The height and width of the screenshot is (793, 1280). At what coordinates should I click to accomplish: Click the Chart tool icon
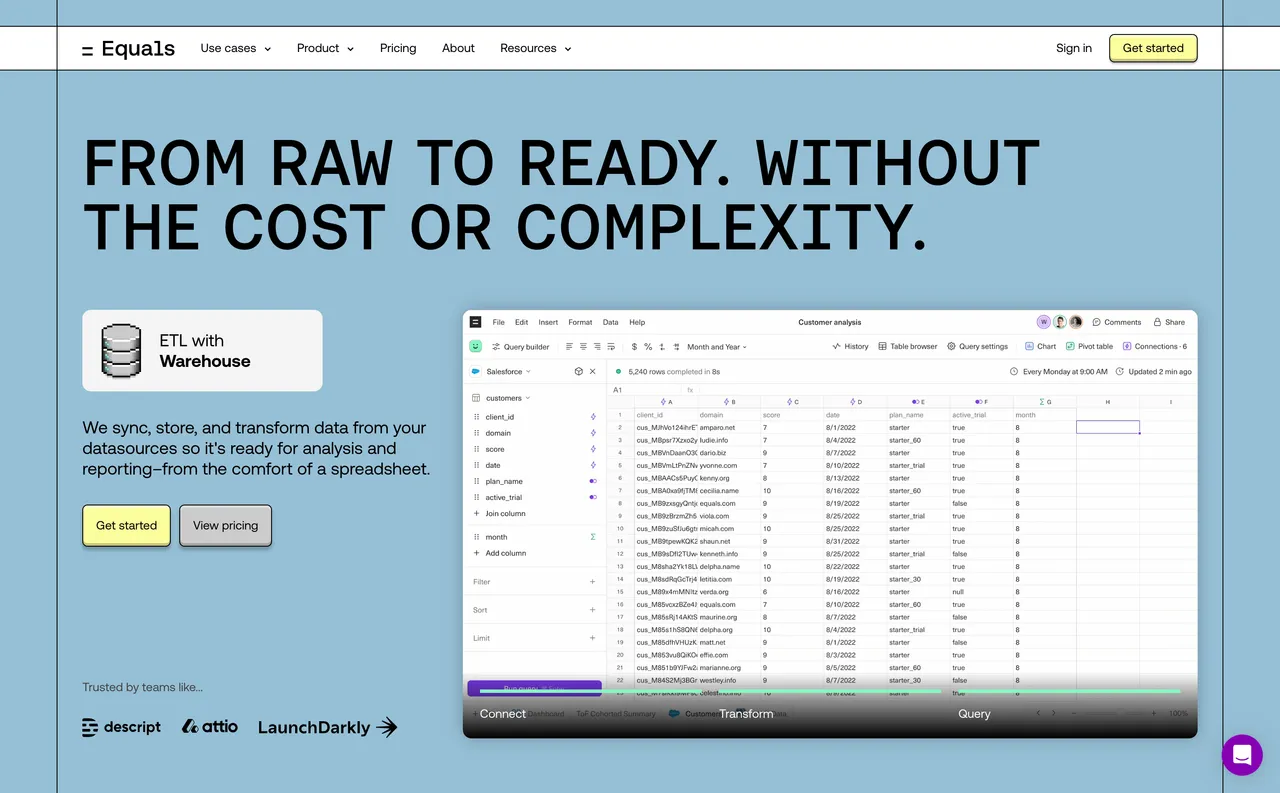point(1030,347)
